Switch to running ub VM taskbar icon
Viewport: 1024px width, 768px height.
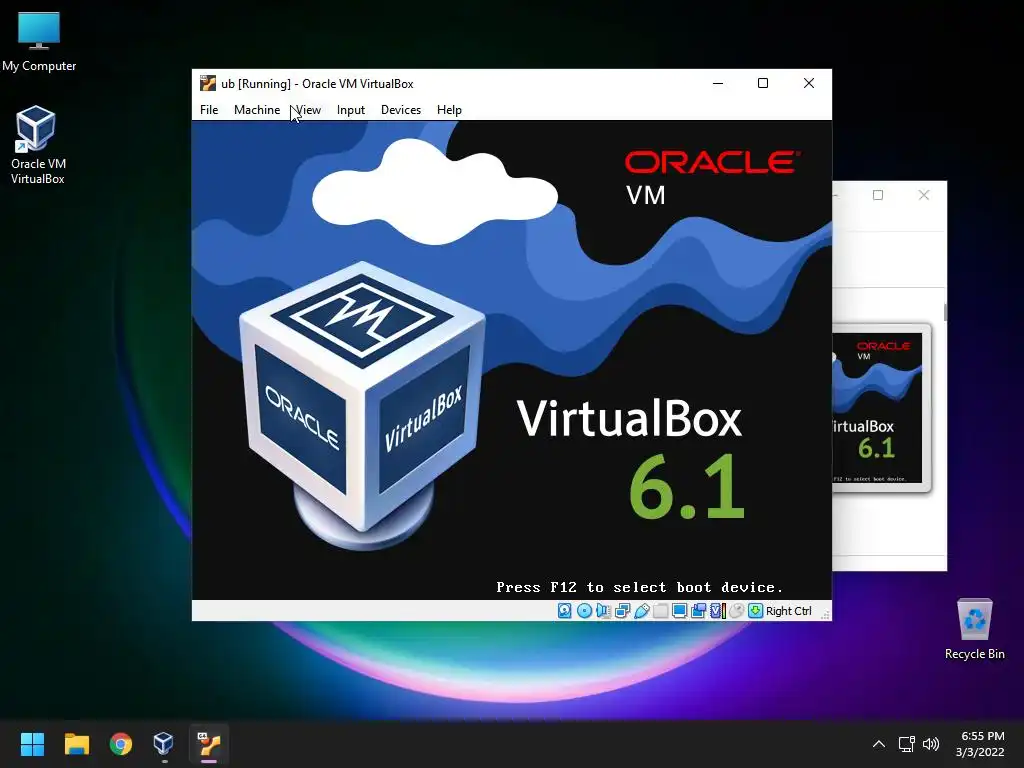coord(209,744)
